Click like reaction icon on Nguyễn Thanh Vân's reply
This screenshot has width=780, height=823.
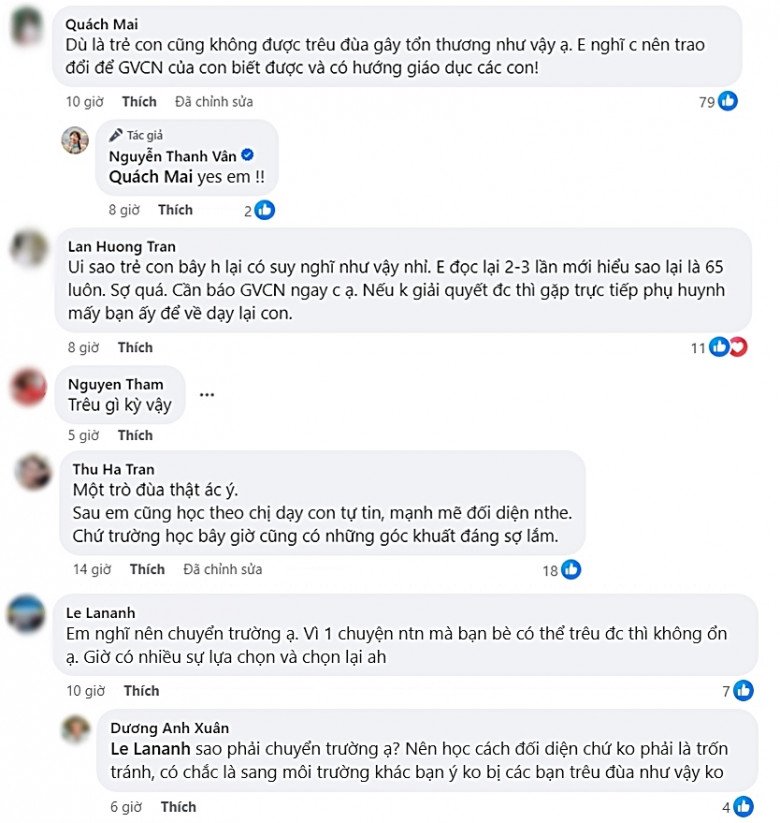[265, 210]
